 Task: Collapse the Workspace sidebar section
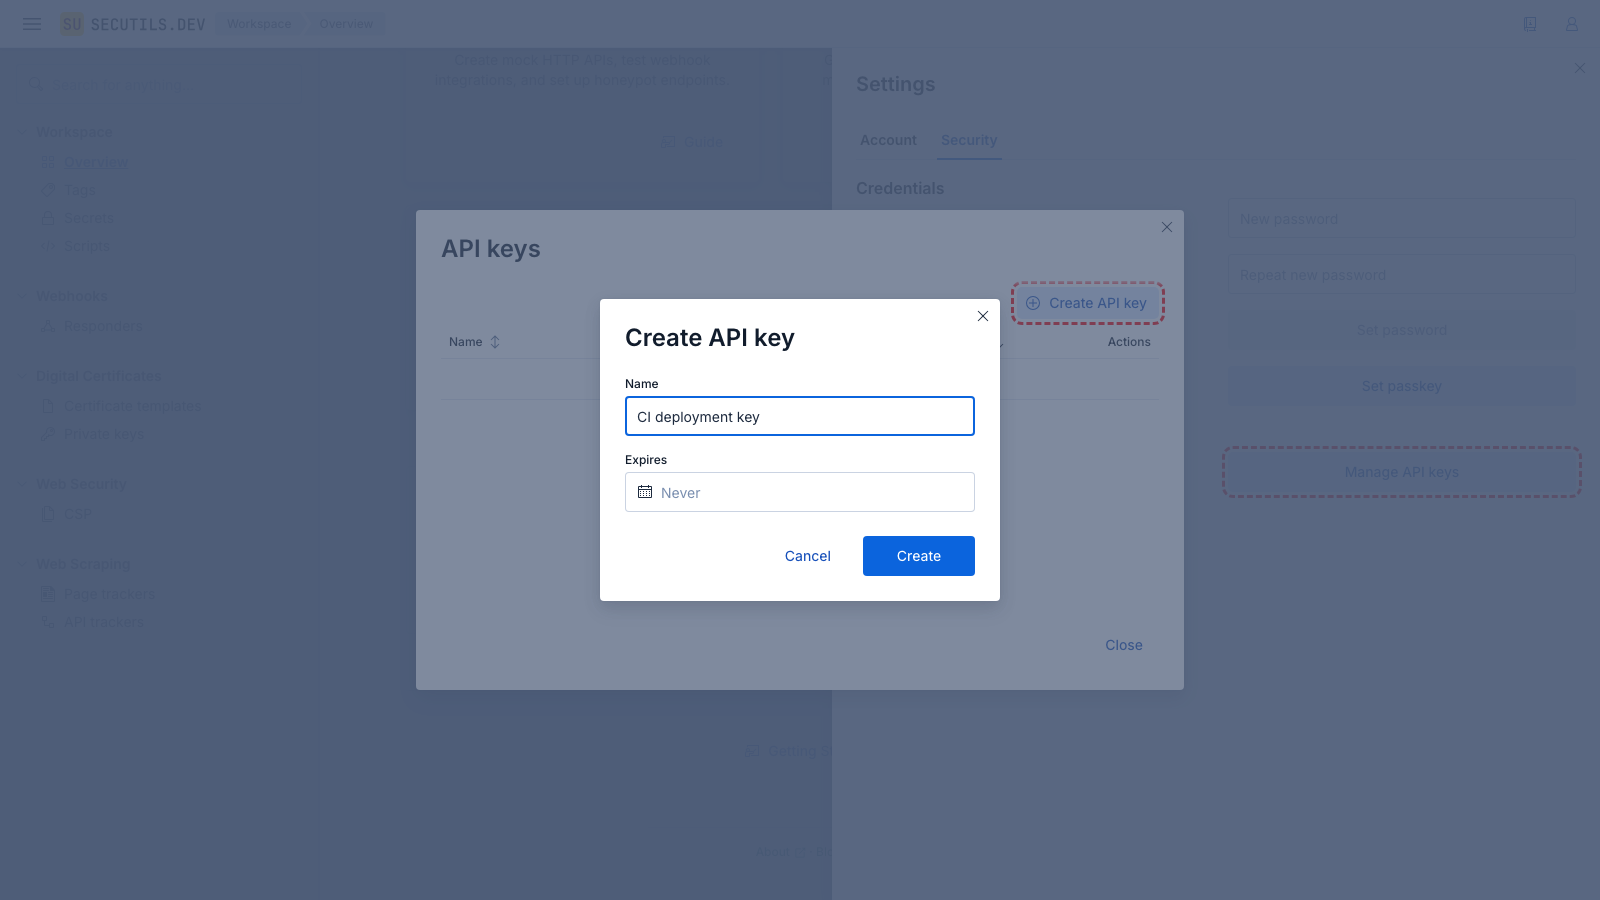tap(22, 132)
